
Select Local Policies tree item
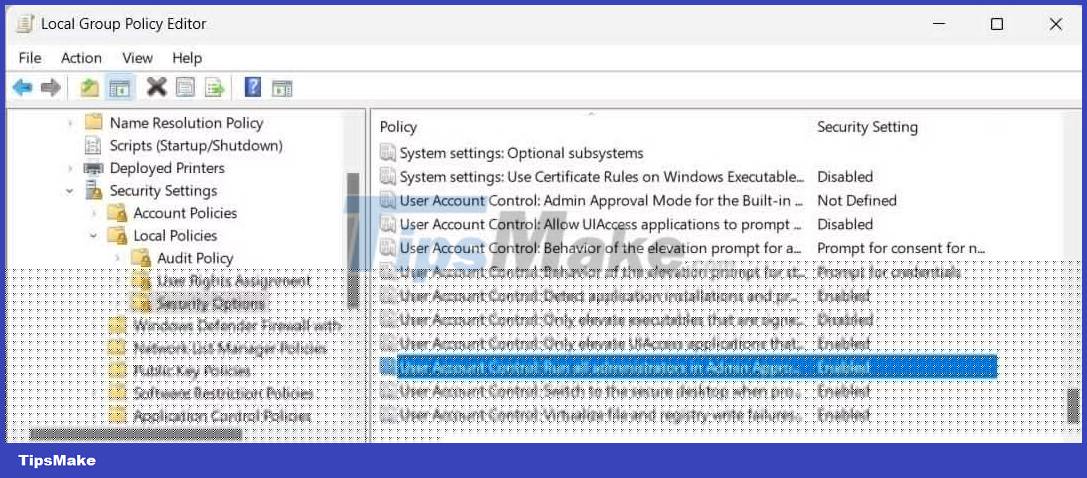[175, 236]
